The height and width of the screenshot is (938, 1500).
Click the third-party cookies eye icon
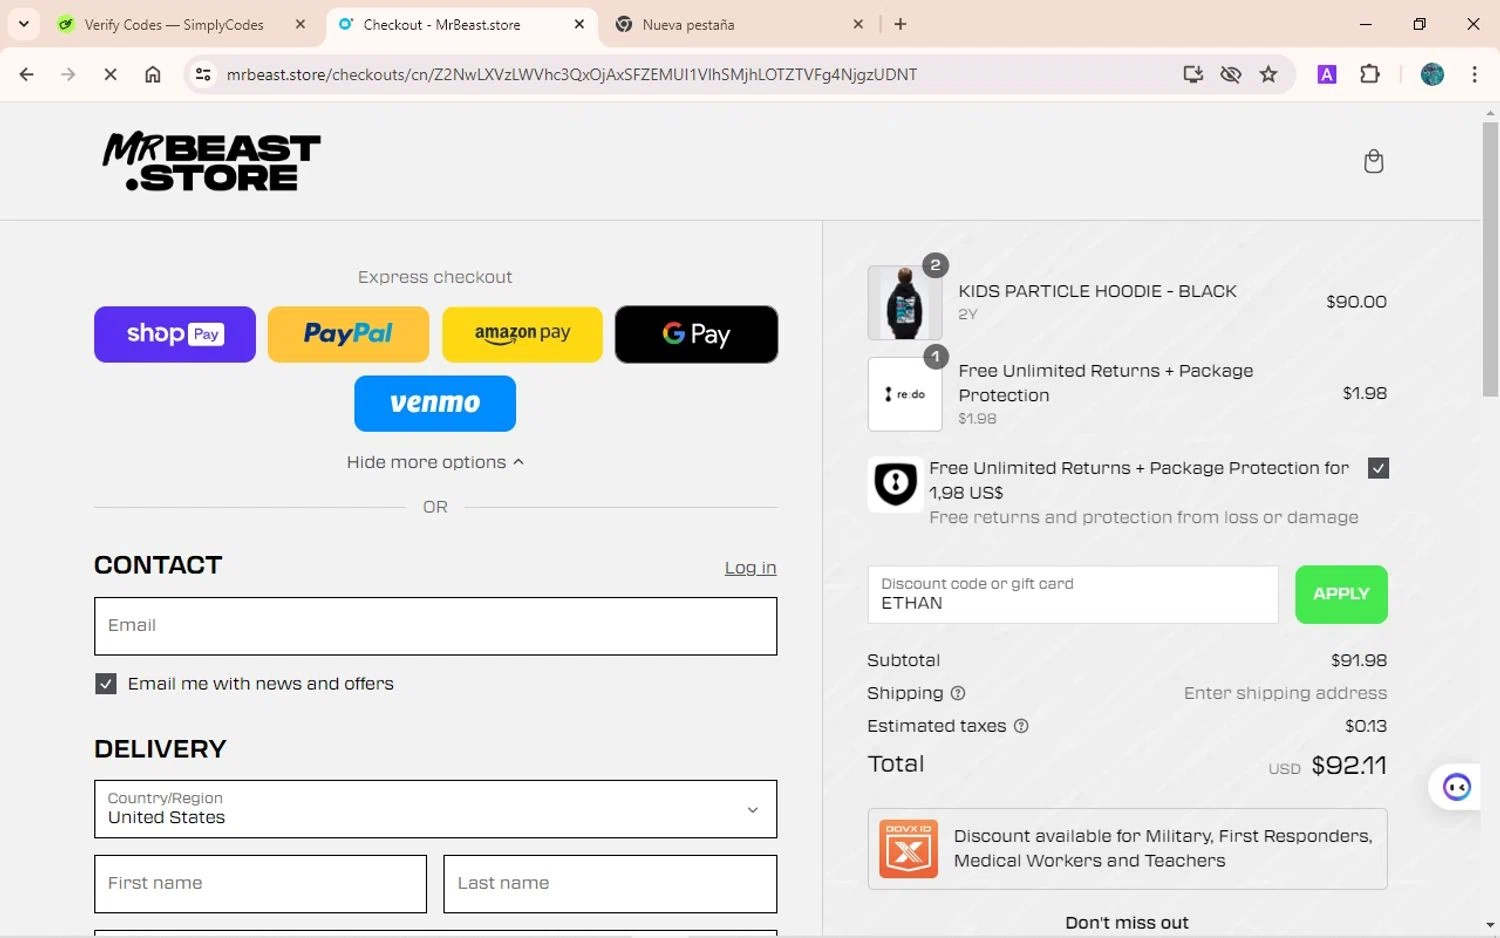[1231, 74]
